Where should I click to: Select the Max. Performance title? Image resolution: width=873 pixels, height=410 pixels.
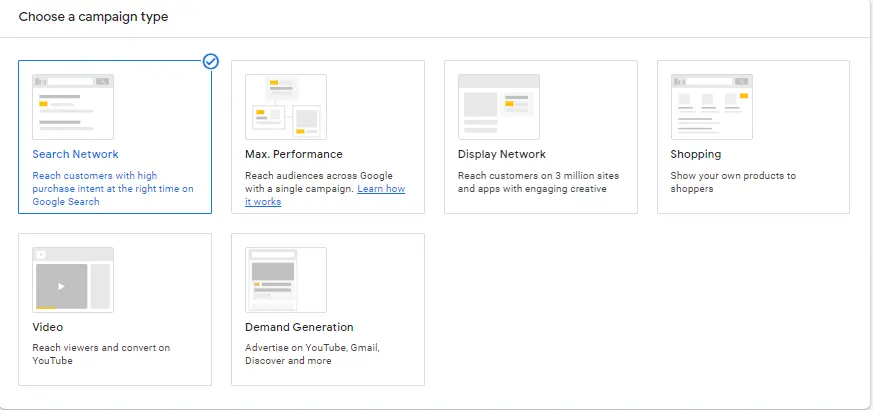pyautogui.click(x=294, y=154)
